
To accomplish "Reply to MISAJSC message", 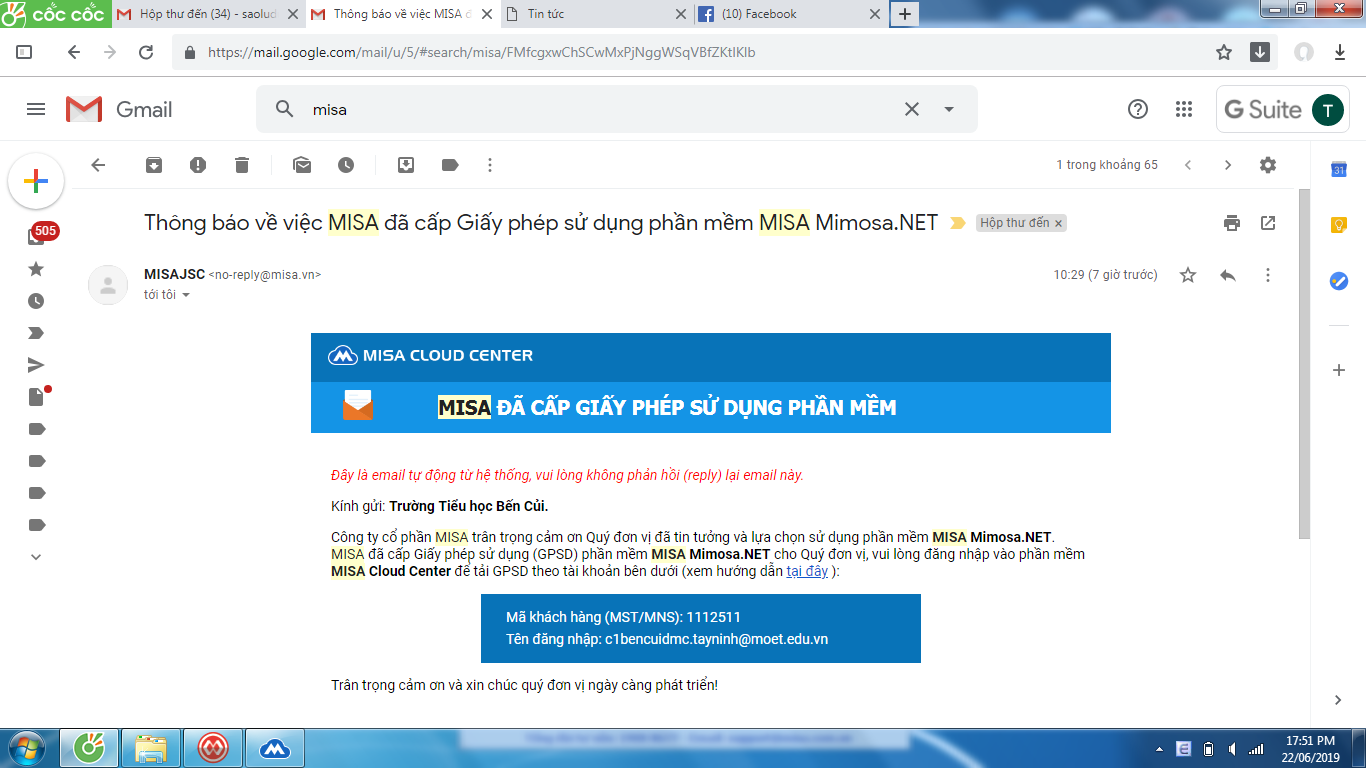I will (1228, 275).
